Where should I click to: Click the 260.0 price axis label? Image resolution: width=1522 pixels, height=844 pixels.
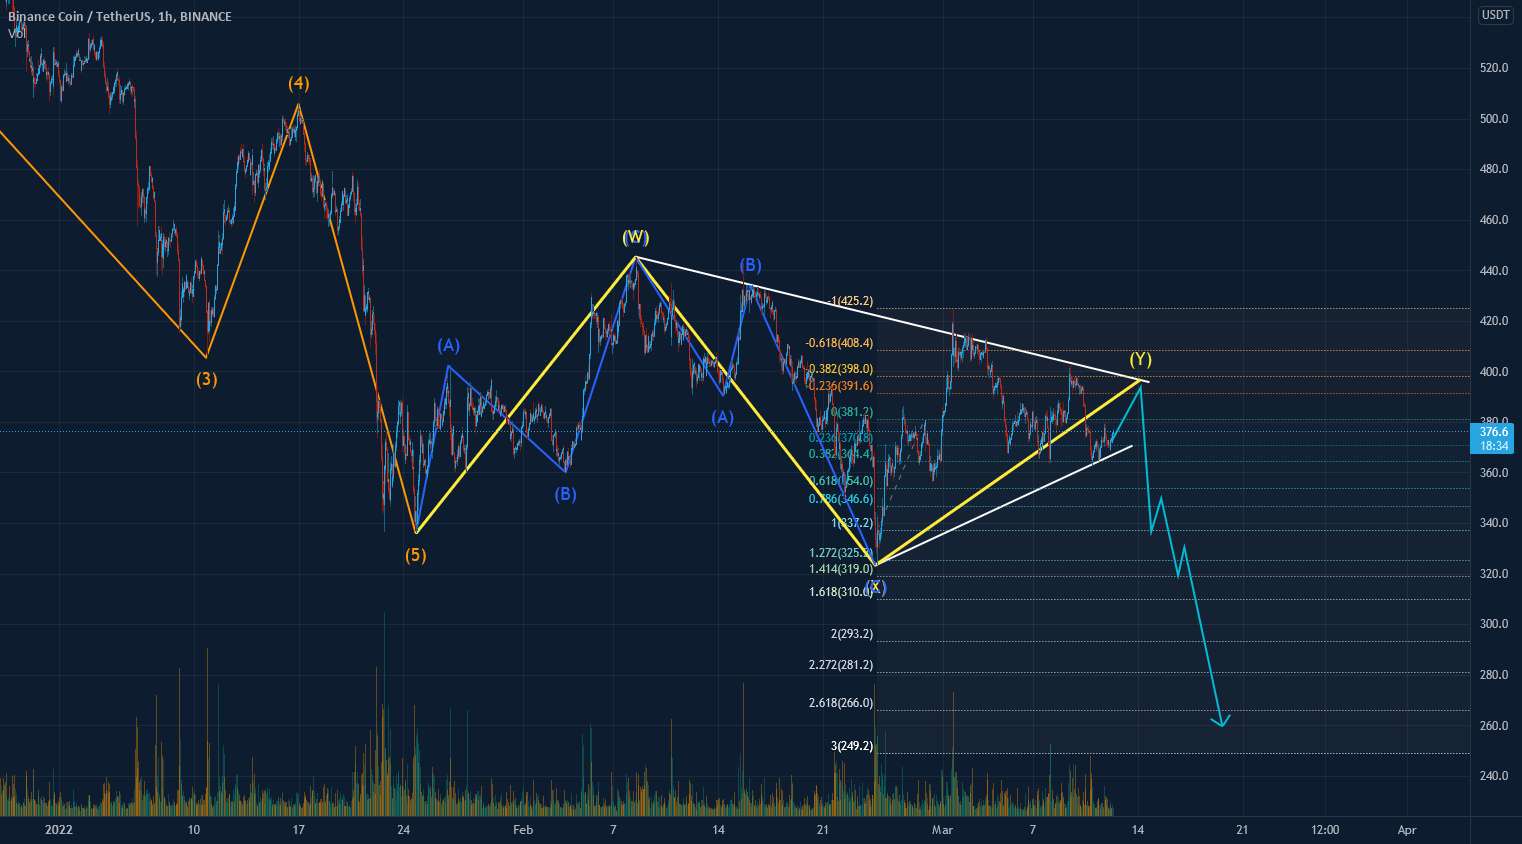tap(1494, 726)
